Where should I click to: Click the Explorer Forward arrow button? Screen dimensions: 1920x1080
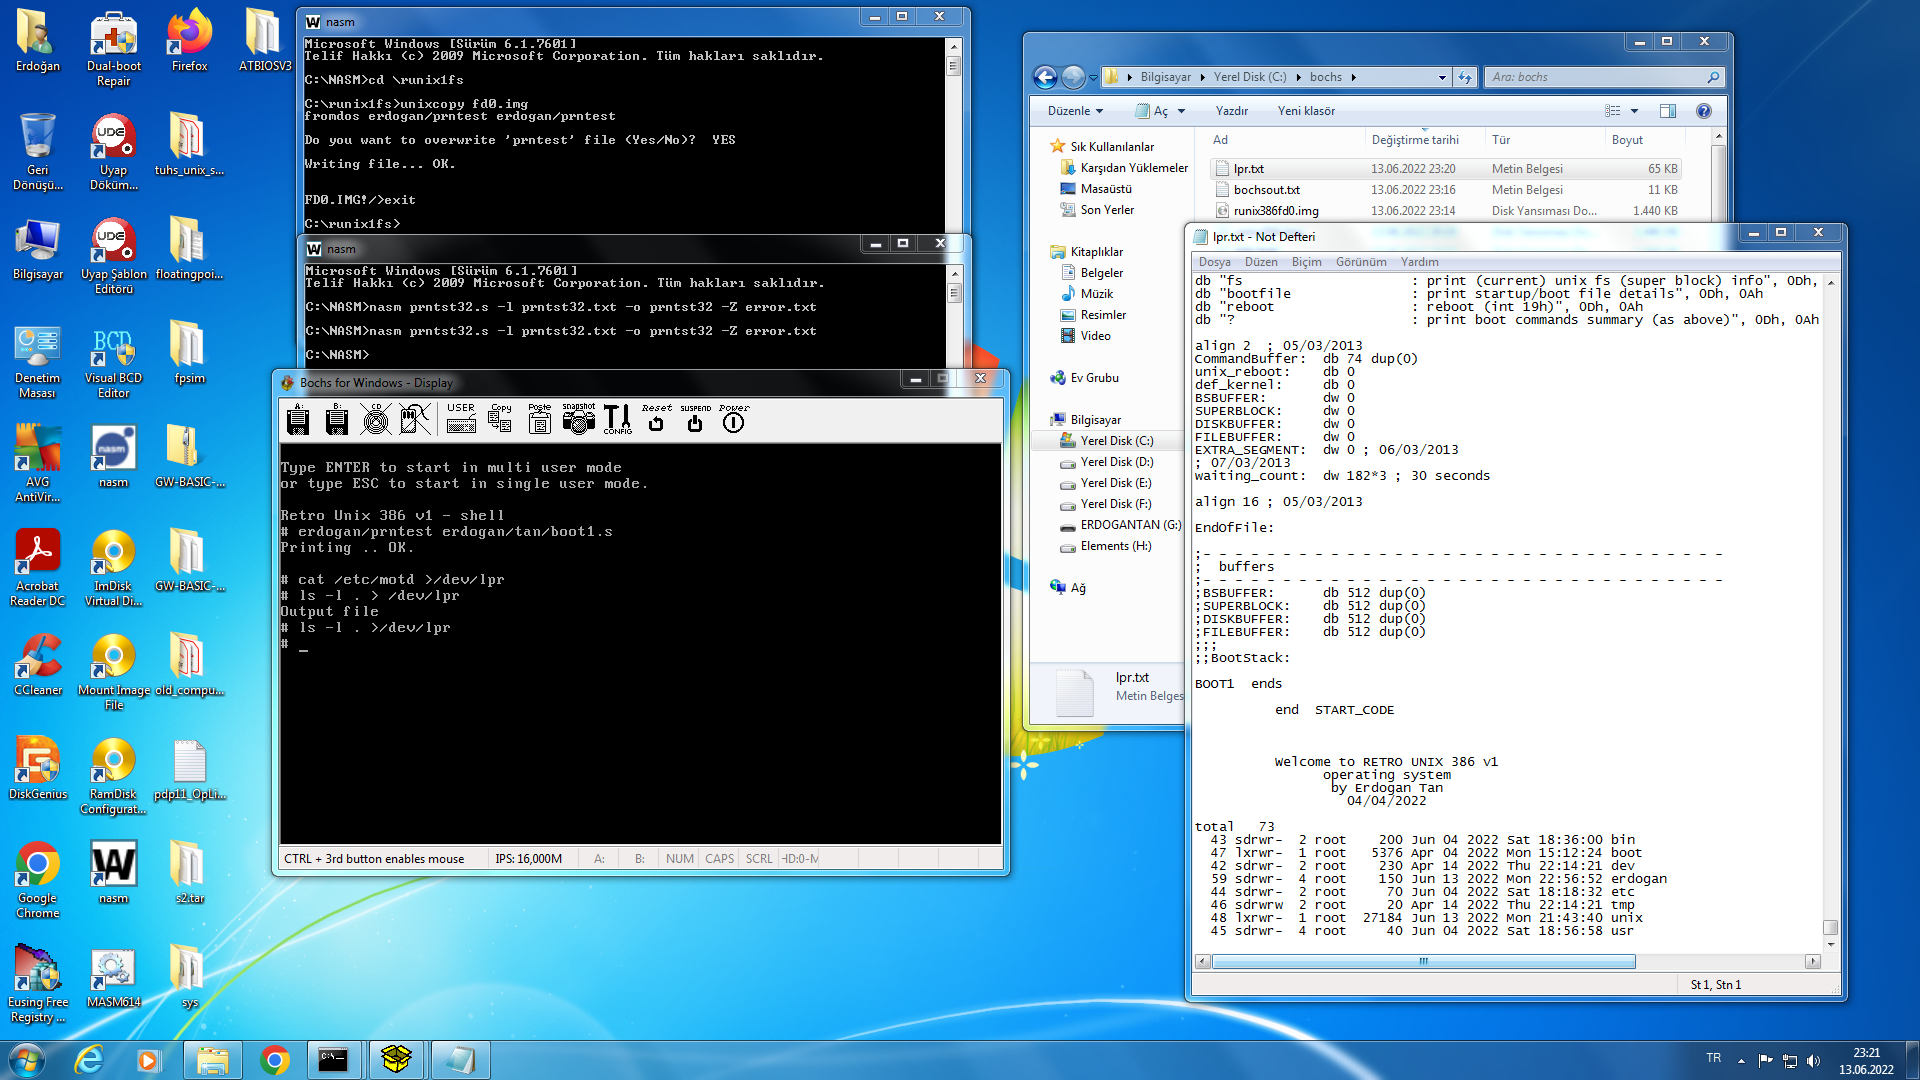tap(1073, 77)
